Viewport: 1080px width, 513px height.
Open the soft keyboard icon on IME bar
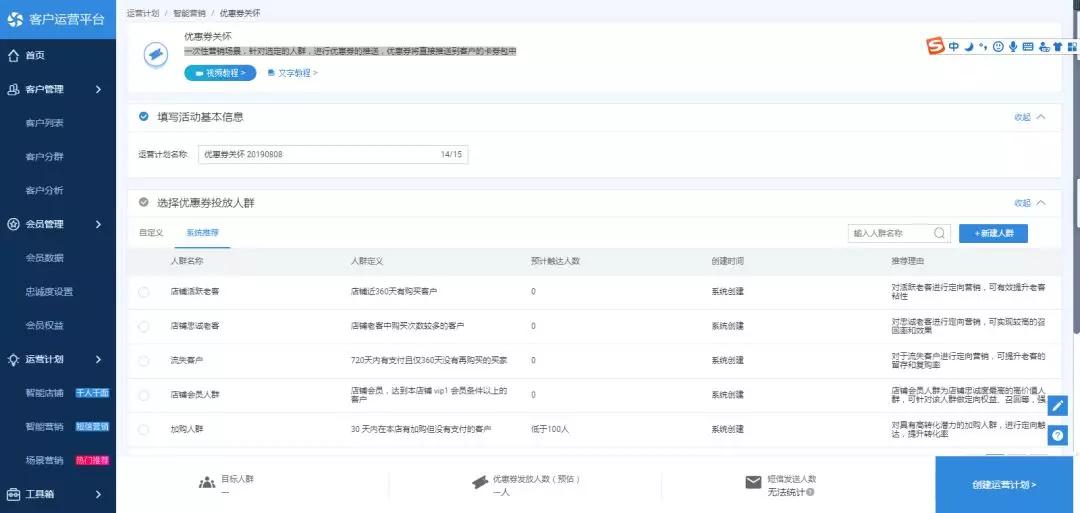point(1028,47)
